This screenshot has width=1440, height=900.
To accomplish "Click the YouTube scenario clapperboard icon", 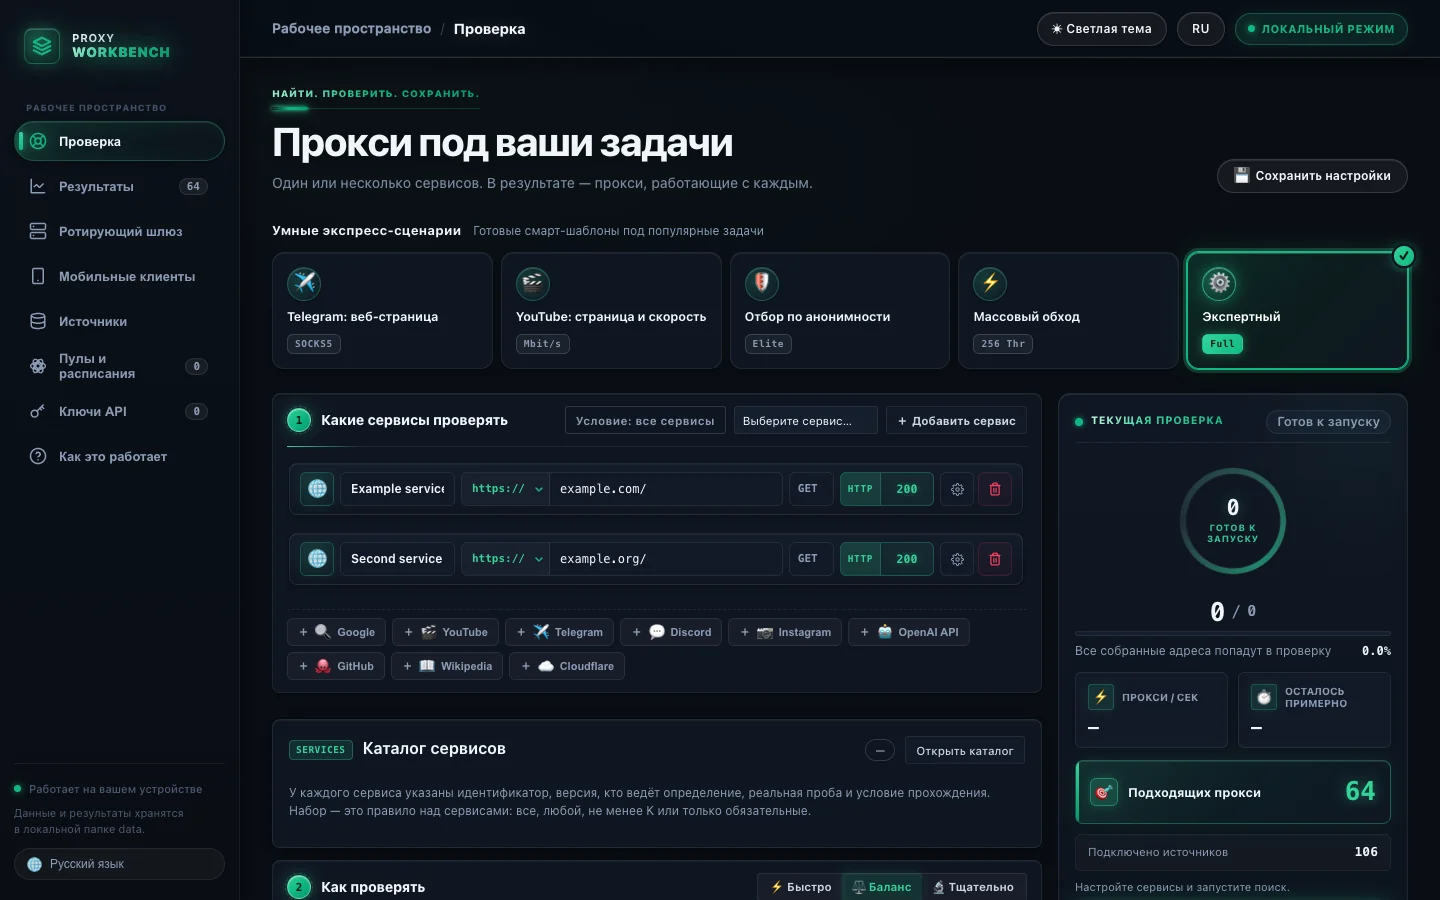I will pyautogui.click(x=533, y=283).
